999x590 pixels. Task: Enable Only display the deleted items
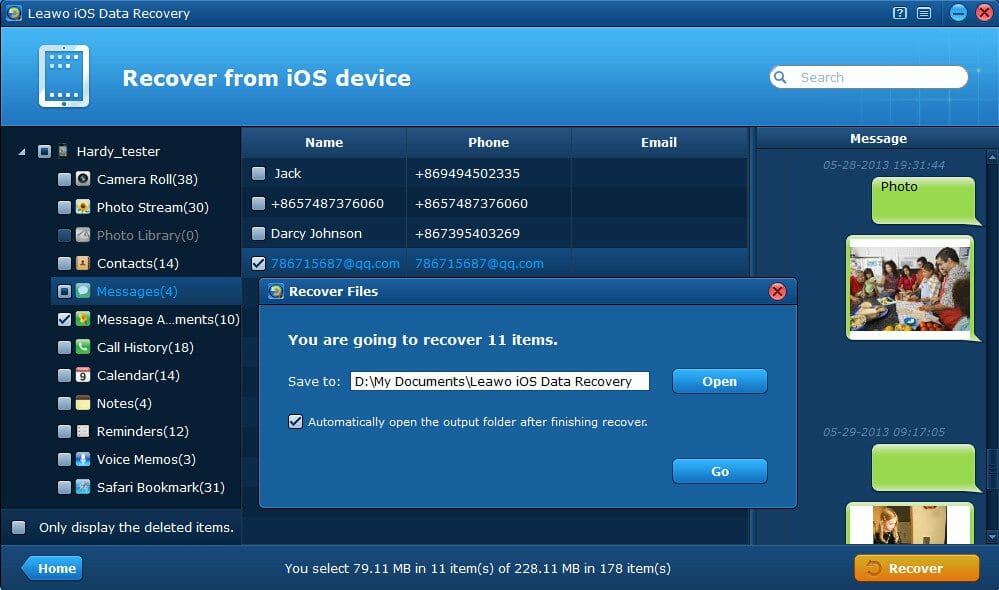[19, 527]
